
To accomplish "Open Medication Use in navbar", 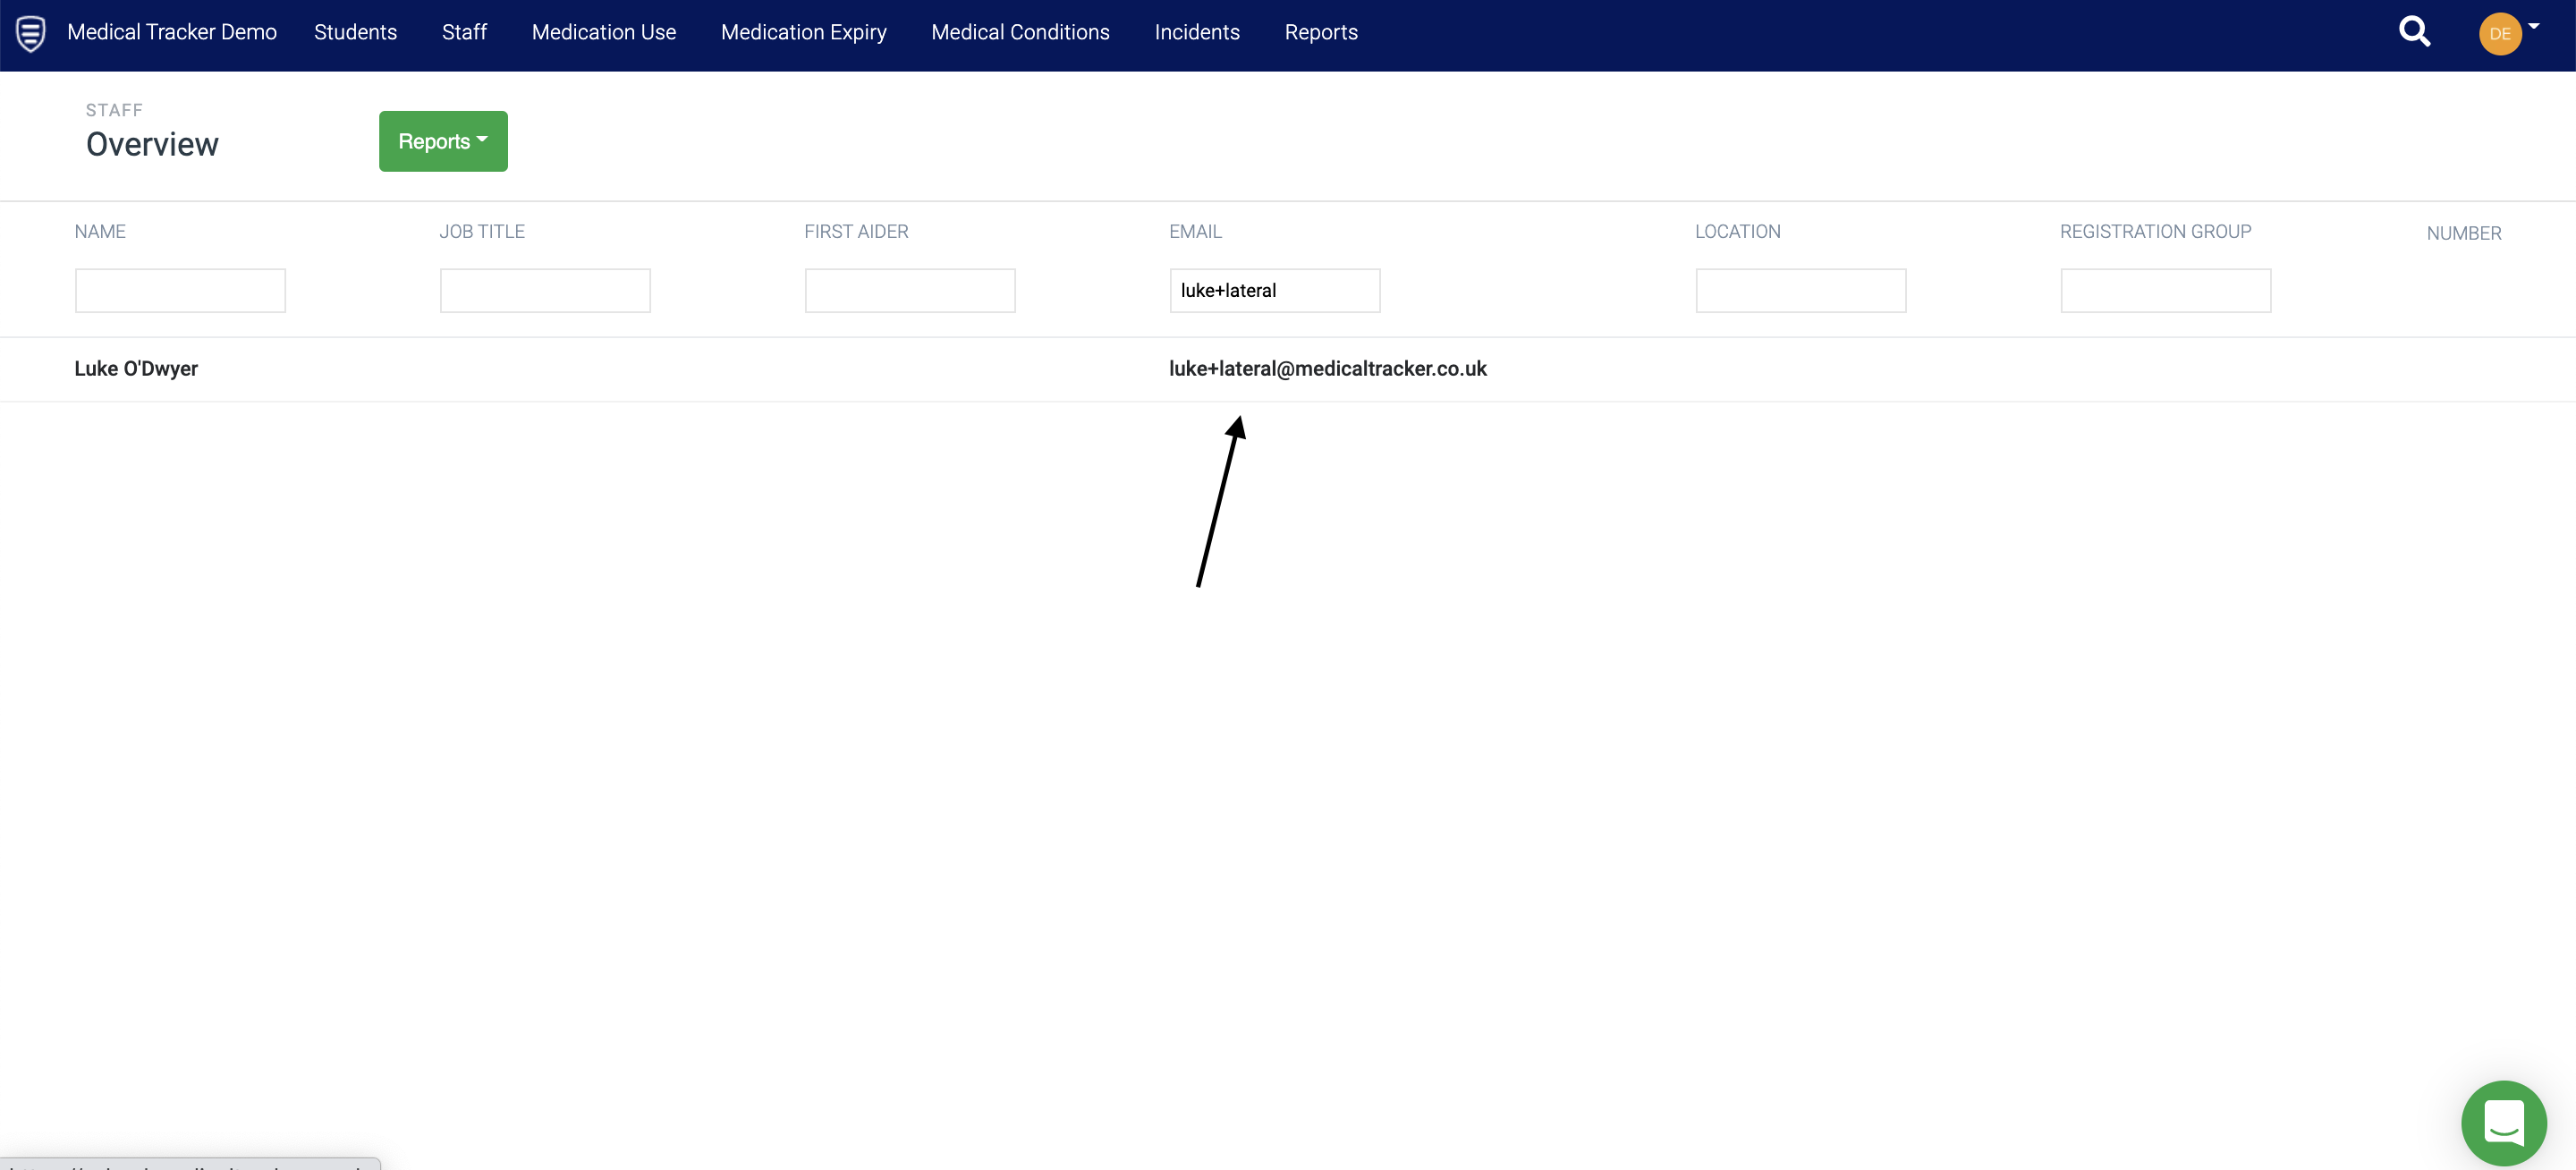I will coord(604,32).
